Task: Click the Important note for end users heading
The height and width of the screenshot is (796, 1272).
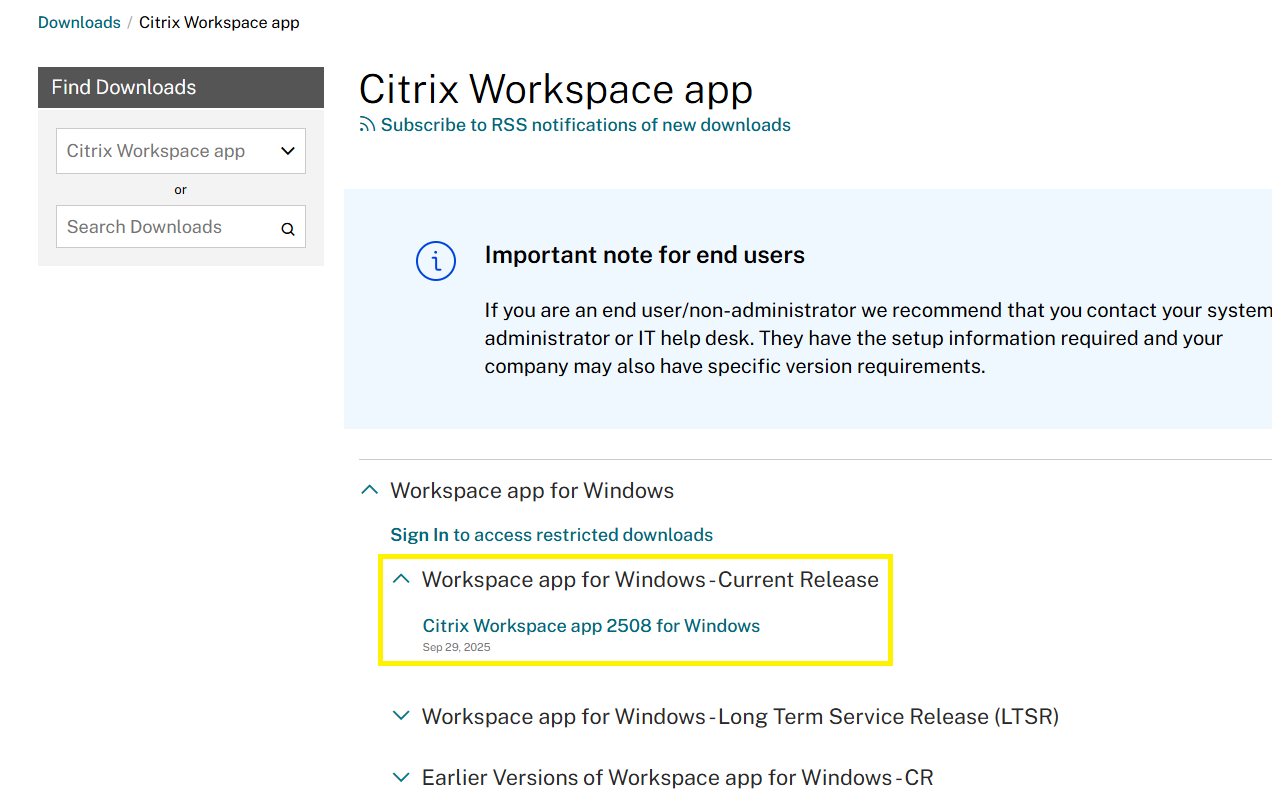Action: pos(645,255)
